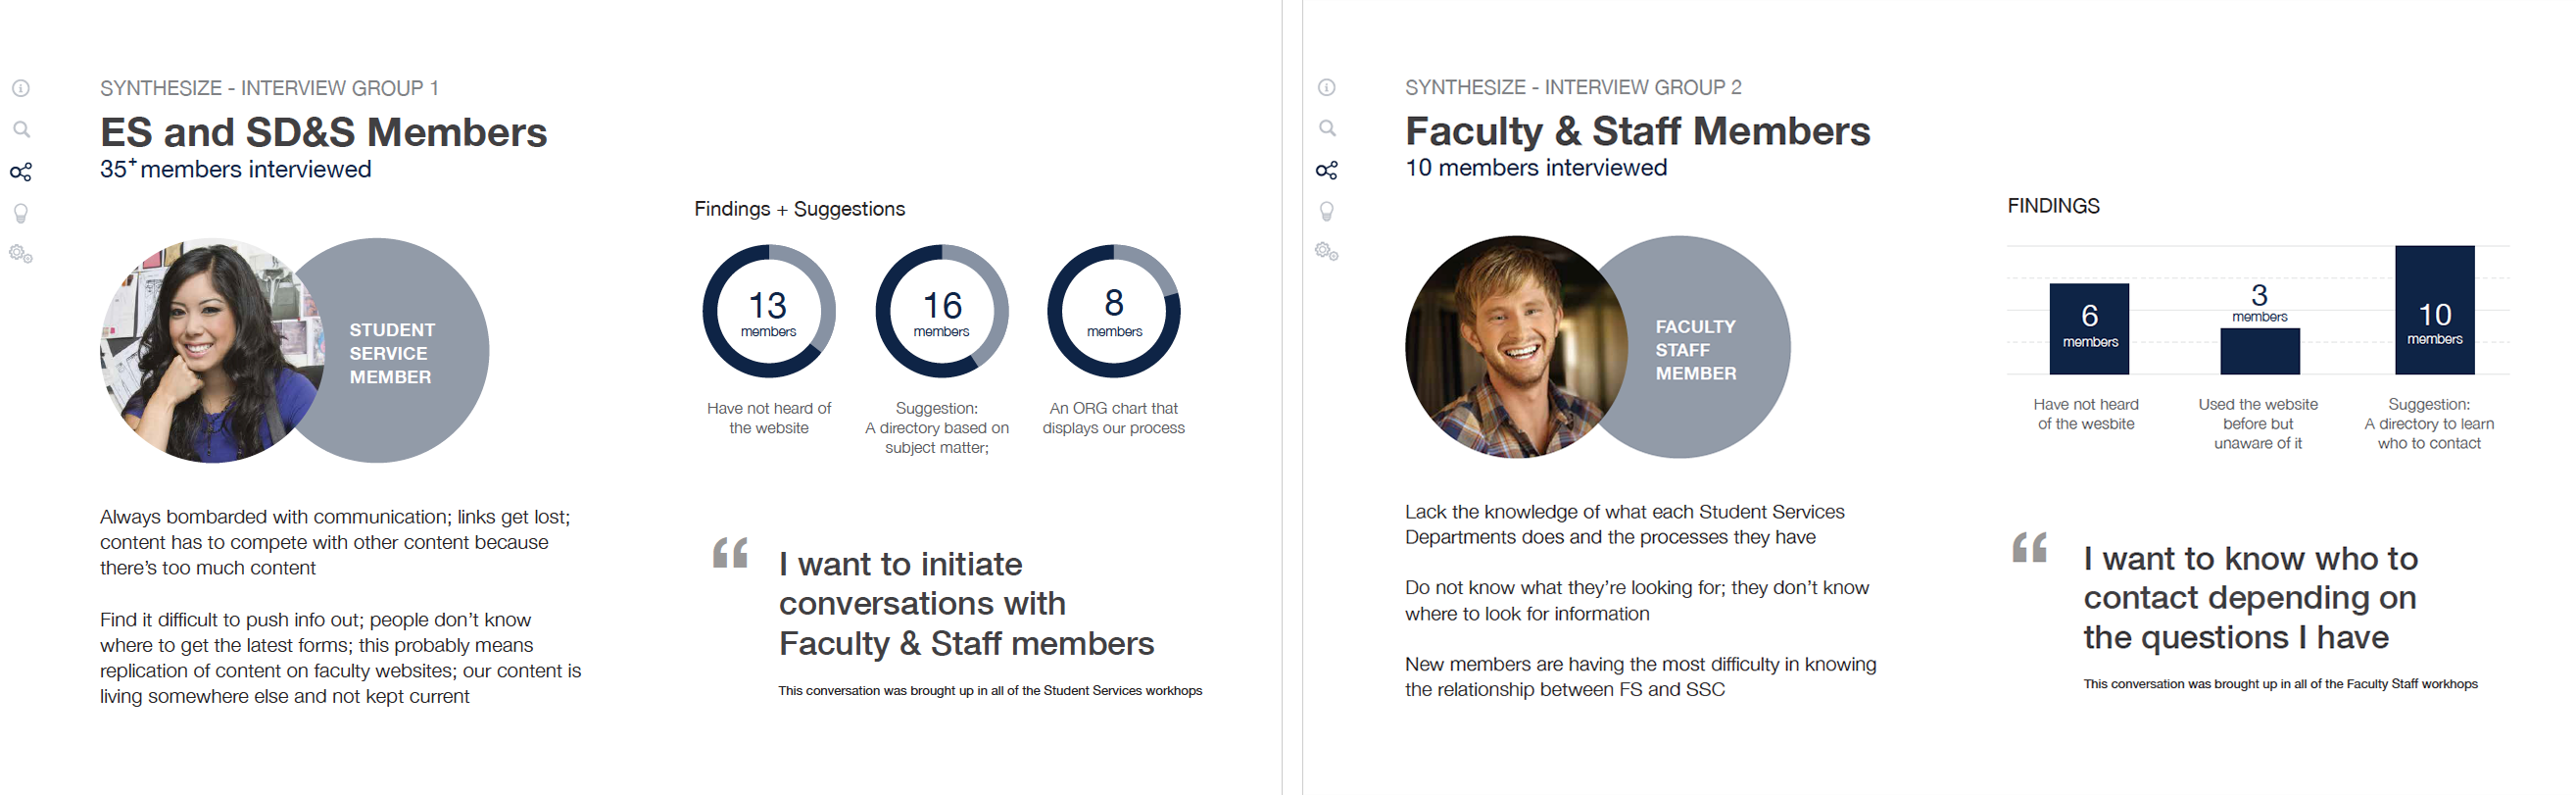This screenshot has height=795, width=2576.
Task: Select the active synthesize icon in Group 1 sidebar
Action: pyautogui.click(x=21, y=172)
